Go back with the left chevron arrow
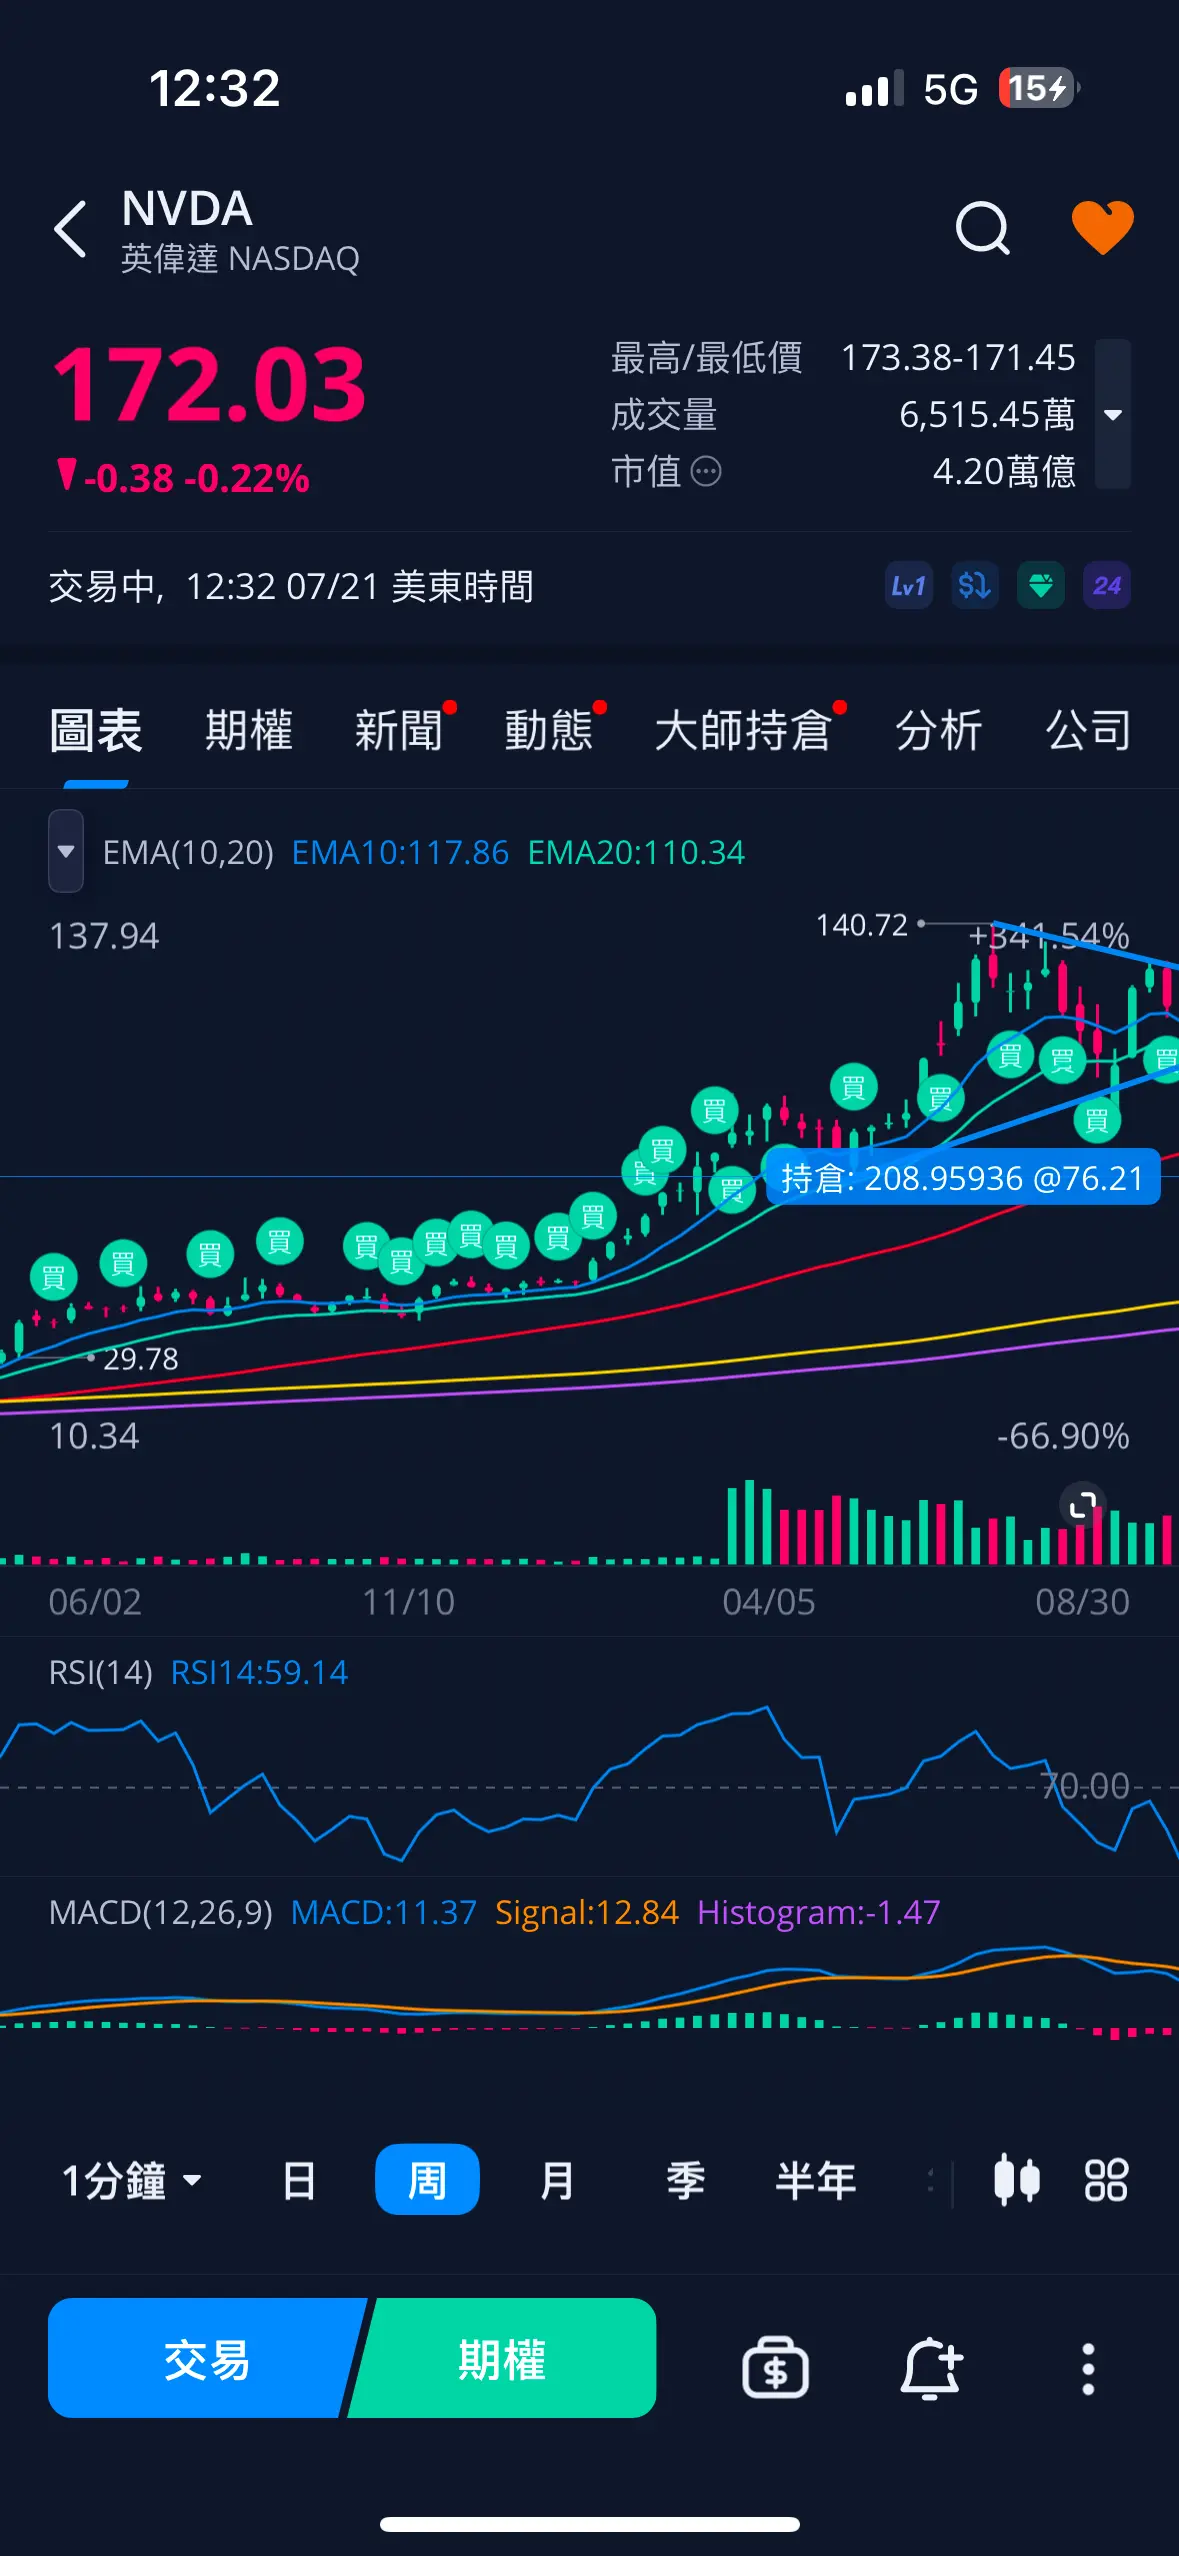 70,229
